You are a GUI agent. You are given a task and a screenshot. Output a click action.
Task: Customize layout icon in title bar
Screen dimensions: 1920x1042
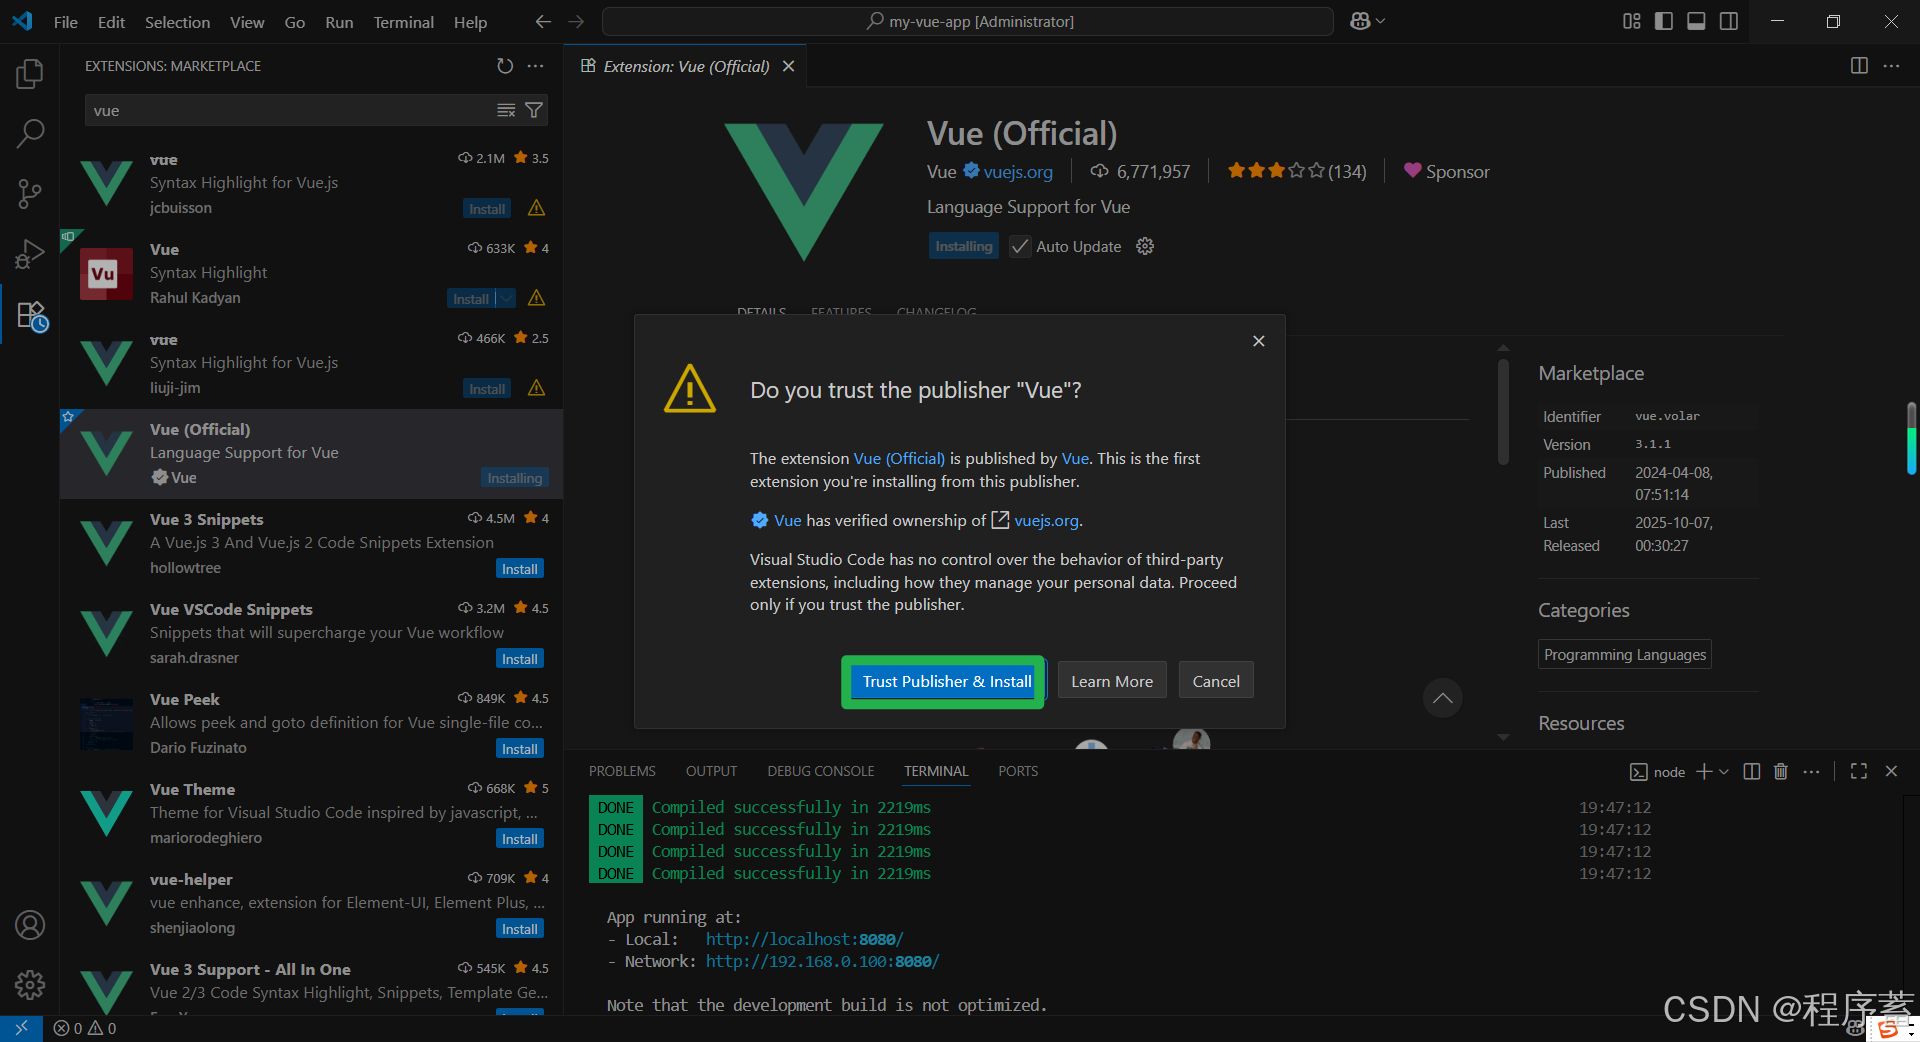click(1632, 21)
